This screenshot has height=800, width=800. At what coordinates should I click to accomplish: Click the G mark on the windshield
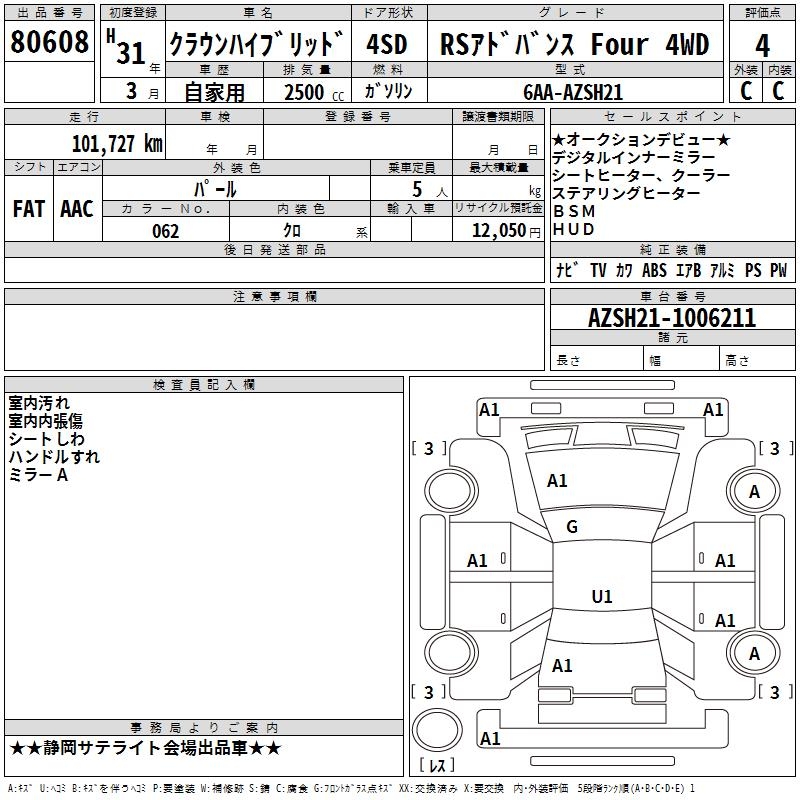pyautogui.click(x=572, y=527)
